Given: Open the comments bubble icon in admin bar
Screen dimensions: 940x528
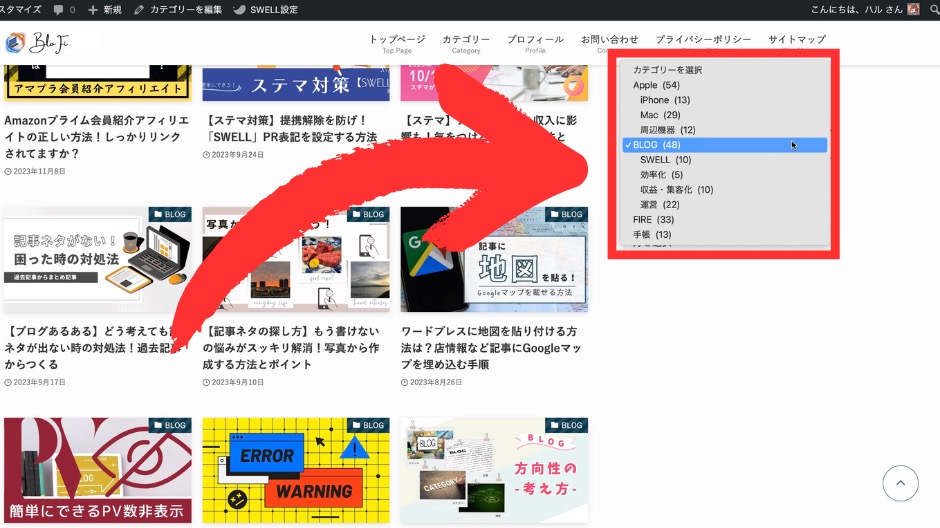Looking at the screenshot, I should tap(58, 10).
